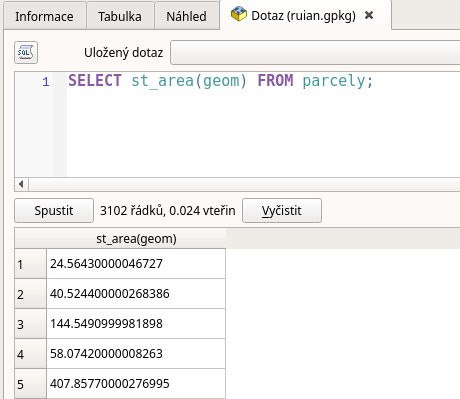Viewport: 460px width, 399px height.
Task: Select result row header 1
Action: pyautogui.click(x=30, y=264)
